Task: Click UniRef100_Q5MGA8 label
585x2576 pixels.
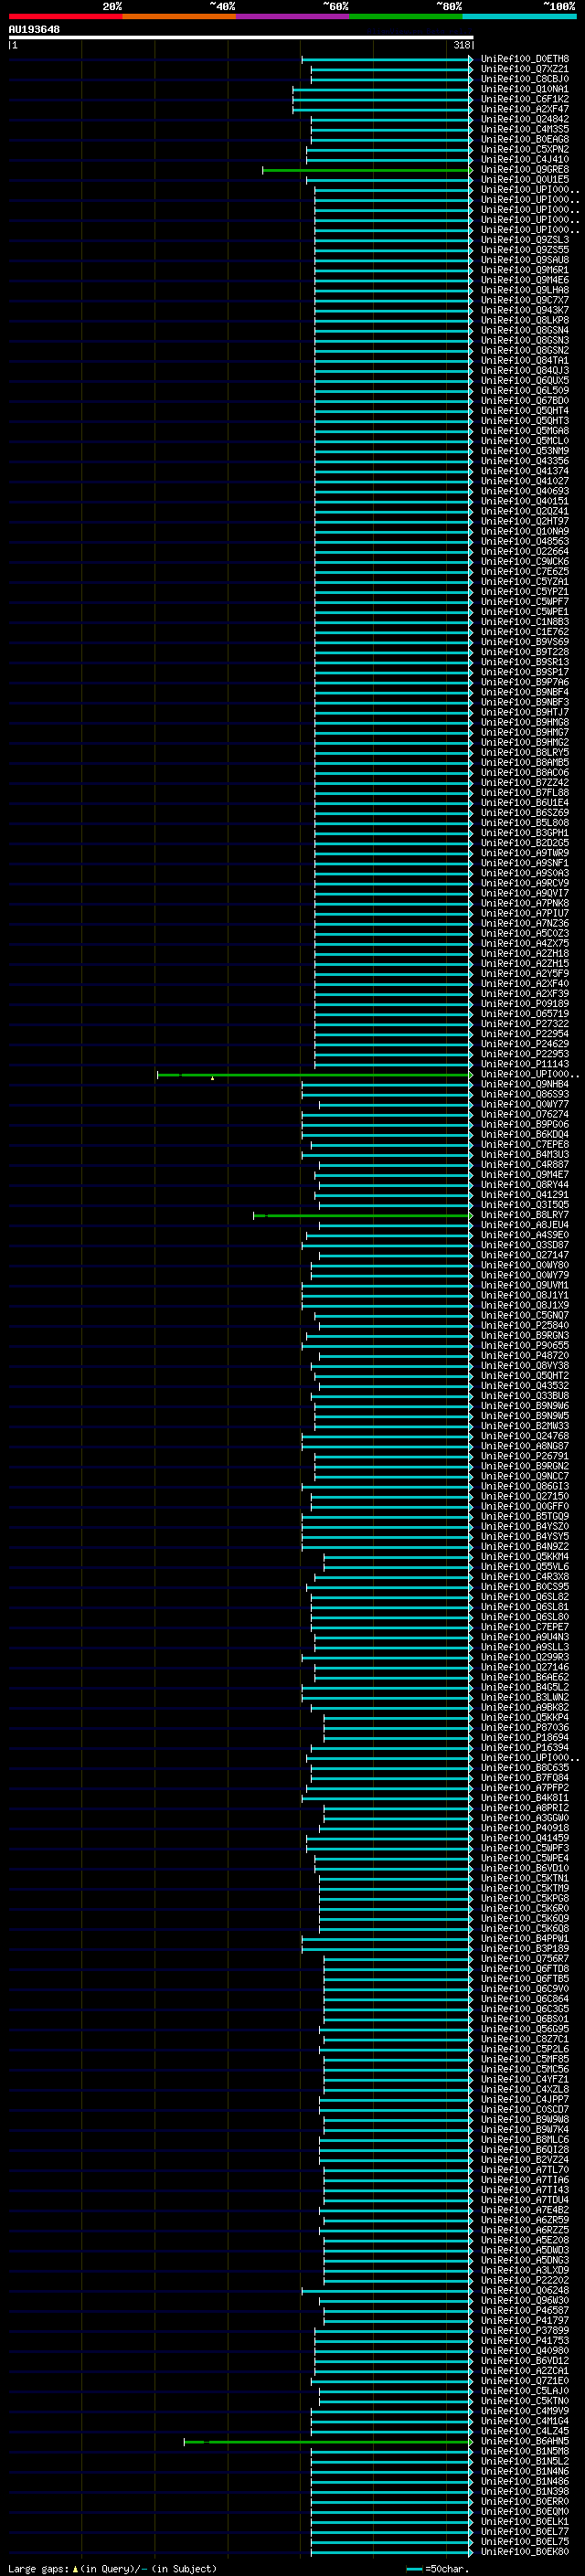Action: (x=525, y=431)
